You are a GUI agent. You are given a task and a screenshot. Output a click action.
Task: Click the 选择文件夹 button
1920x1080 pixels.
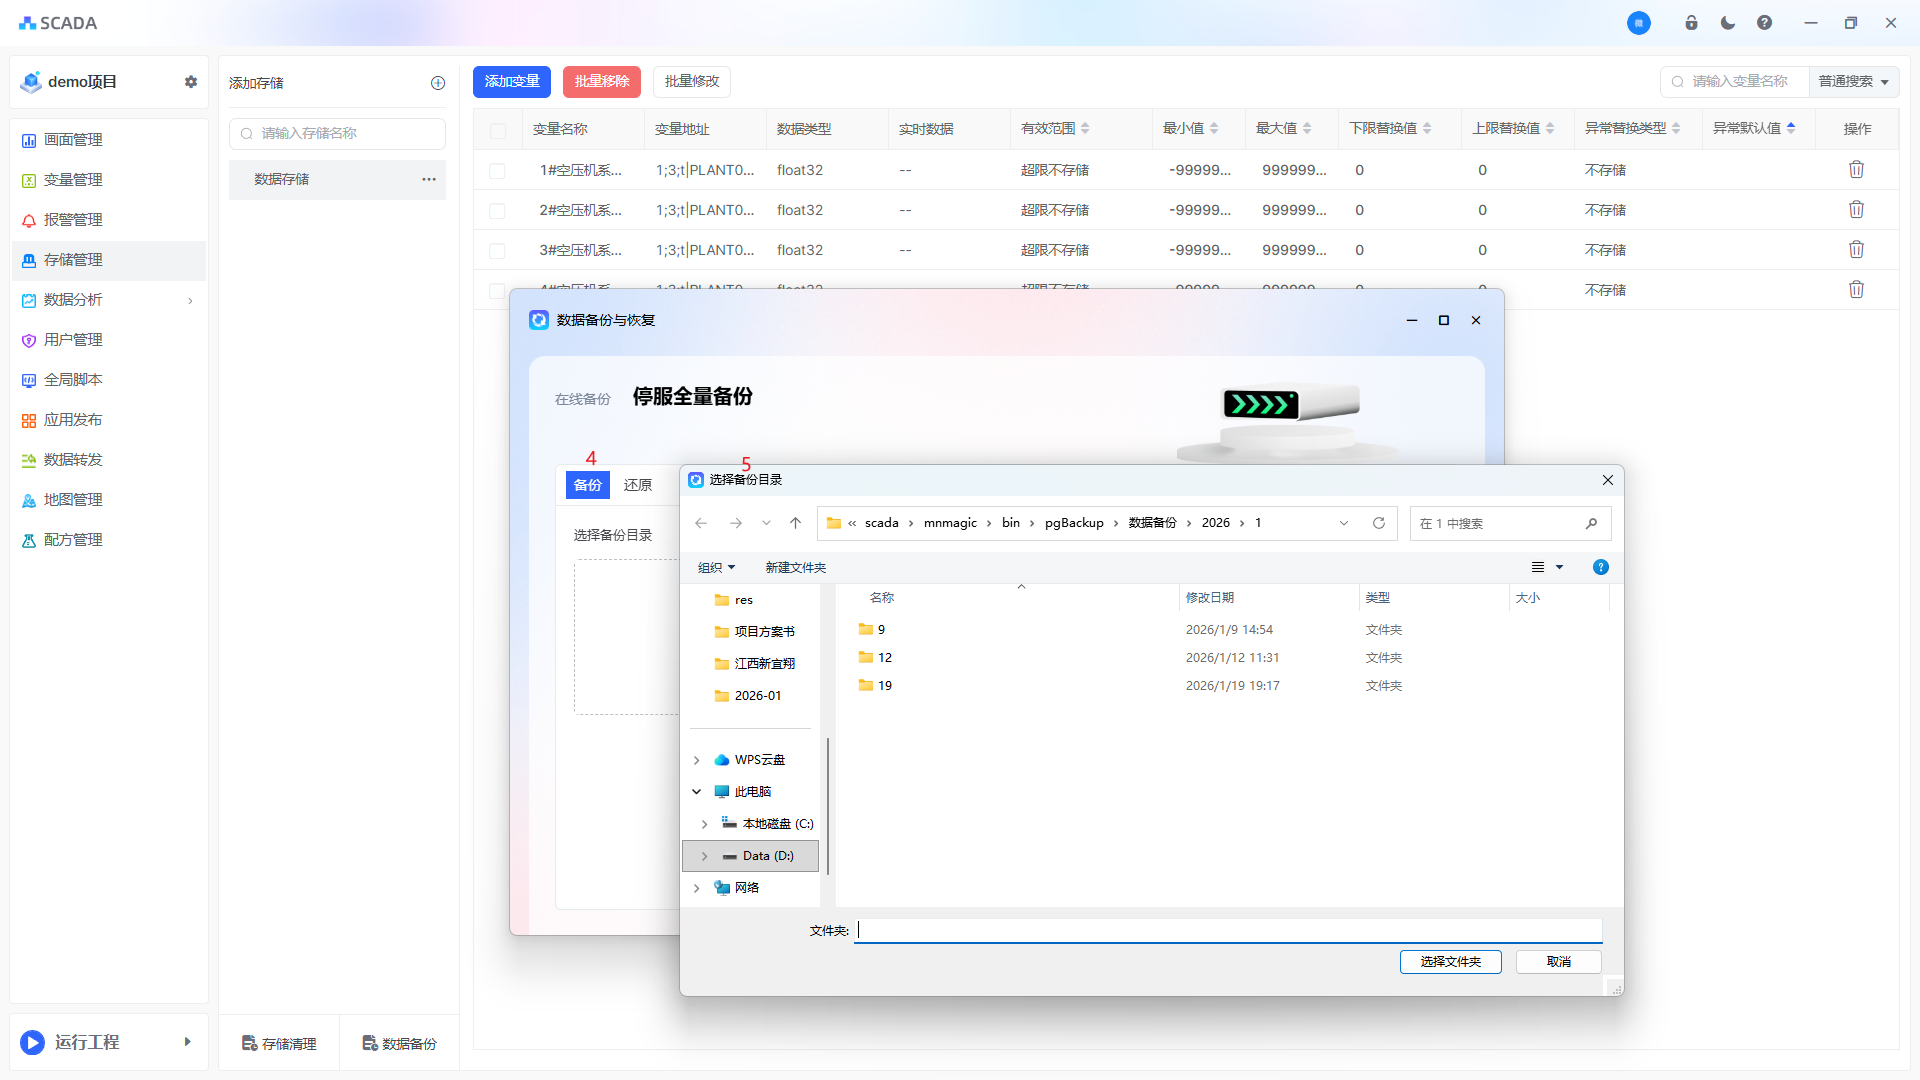pos(1450,961)
